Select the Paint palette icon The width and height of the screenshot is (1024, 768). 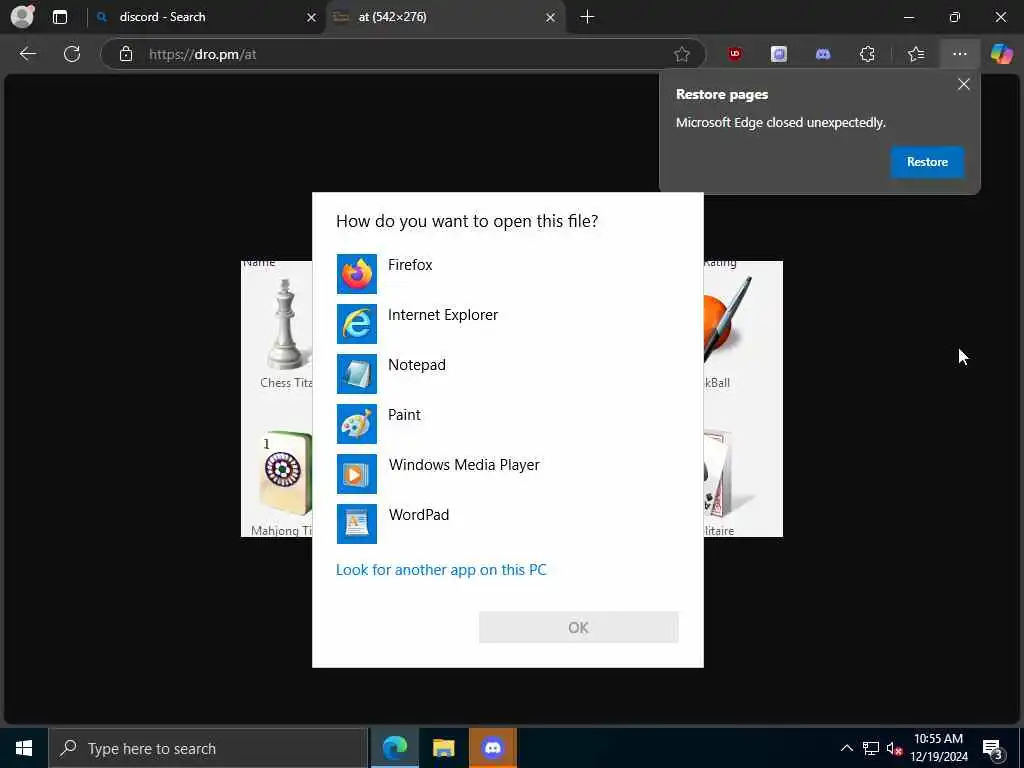click(357, 424)
